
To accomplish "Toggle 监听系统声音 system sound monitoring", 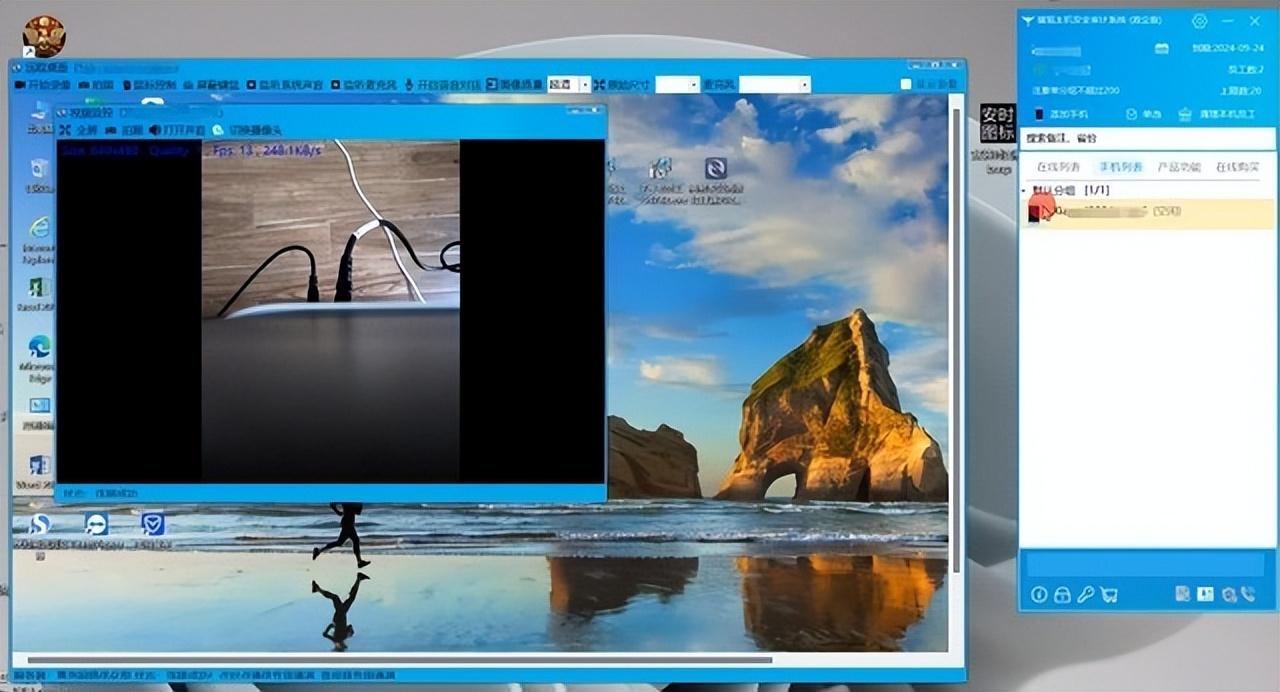I will (x=252, y=85).
